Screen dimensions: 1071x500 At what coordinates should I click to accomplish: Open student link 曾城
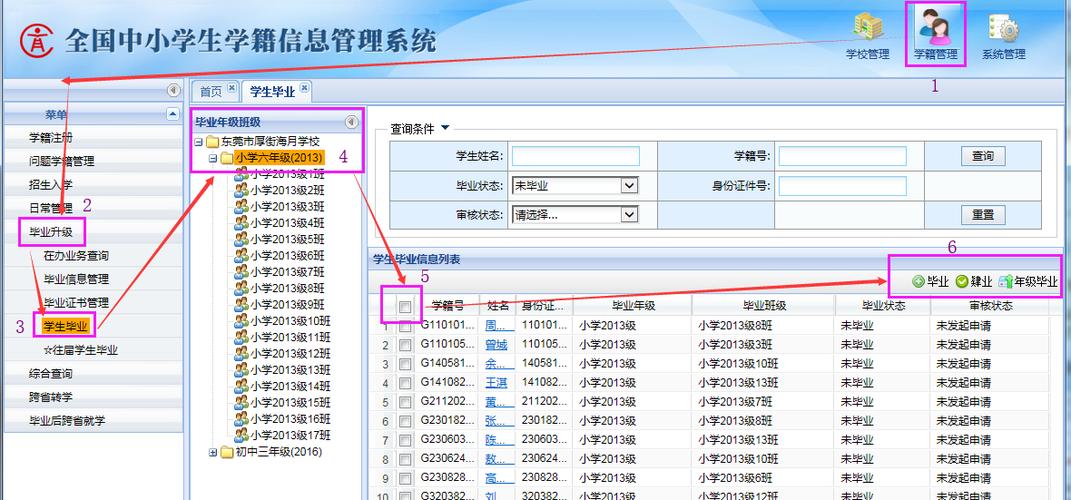pos(497,345)
